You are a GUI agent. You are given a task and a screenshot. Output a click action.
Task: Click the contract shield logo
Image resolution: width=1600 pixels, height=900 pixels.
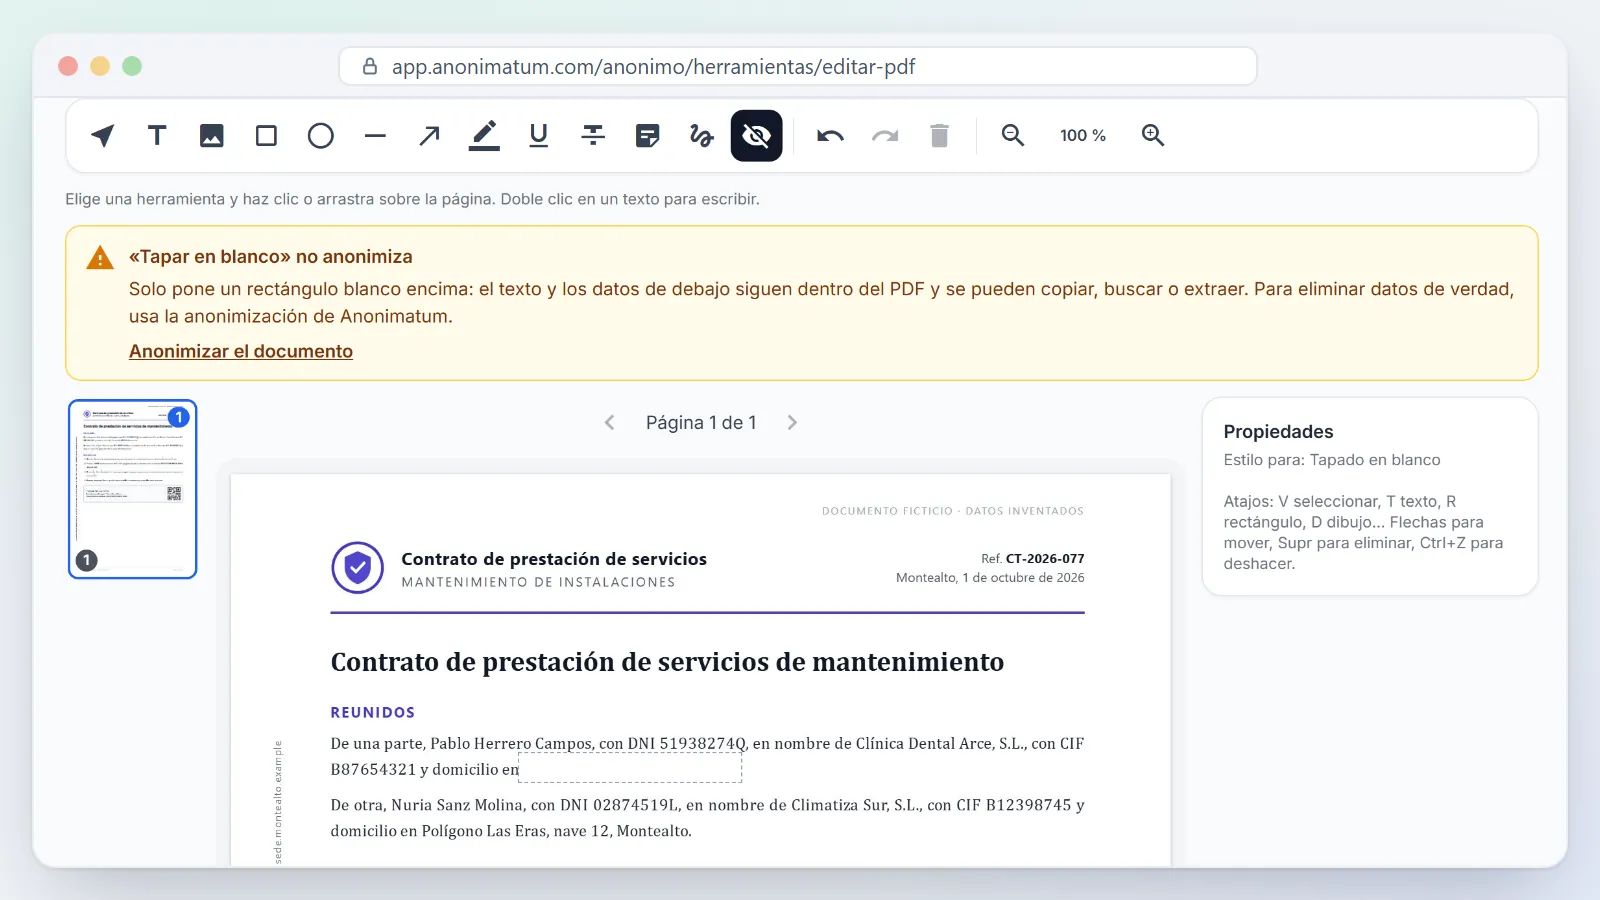(358, 568)
